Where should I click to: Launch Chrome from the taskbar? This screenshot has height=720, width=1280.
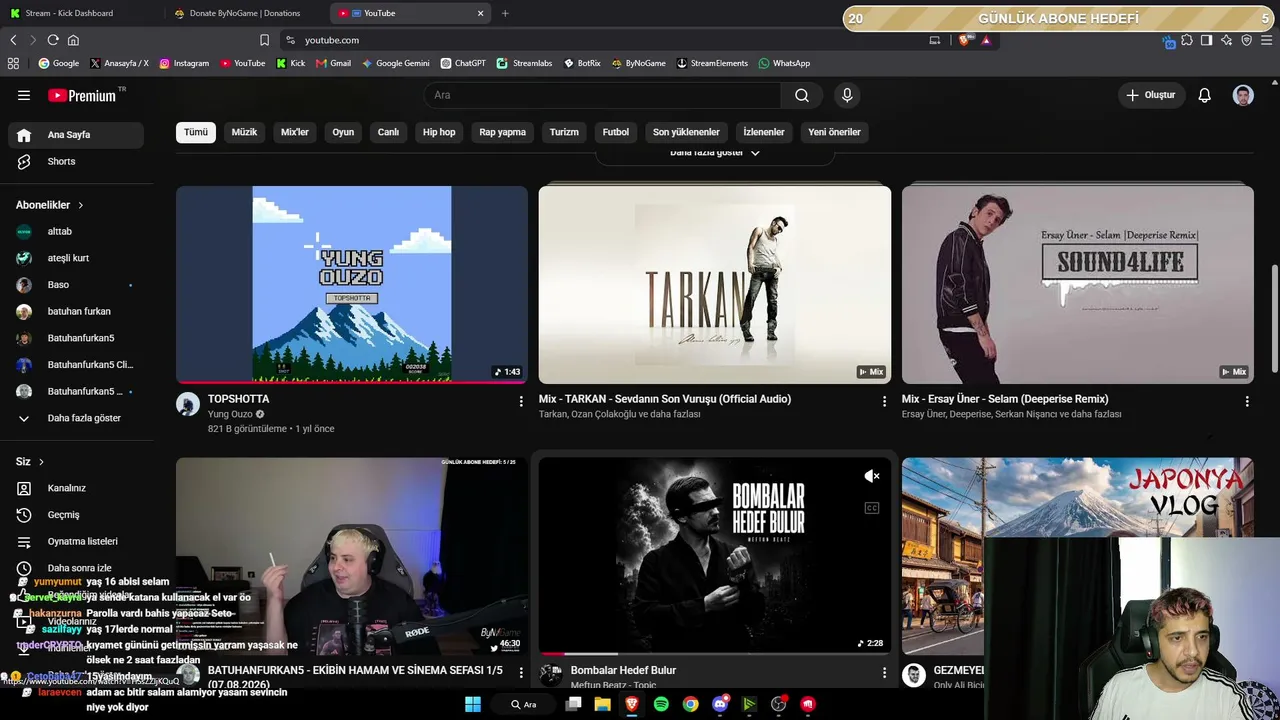[691, 704]
